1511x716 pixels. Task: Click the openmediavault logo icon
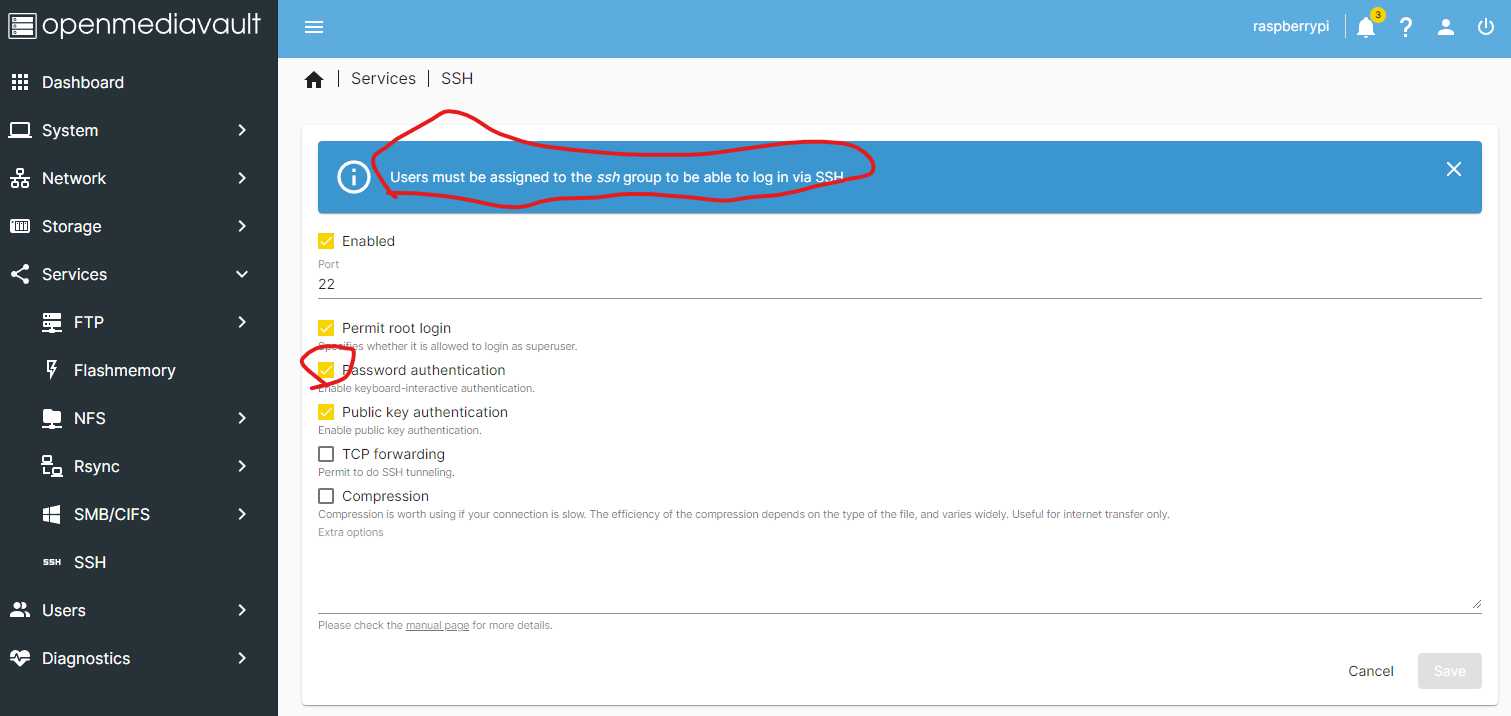[x=22, y=25]
